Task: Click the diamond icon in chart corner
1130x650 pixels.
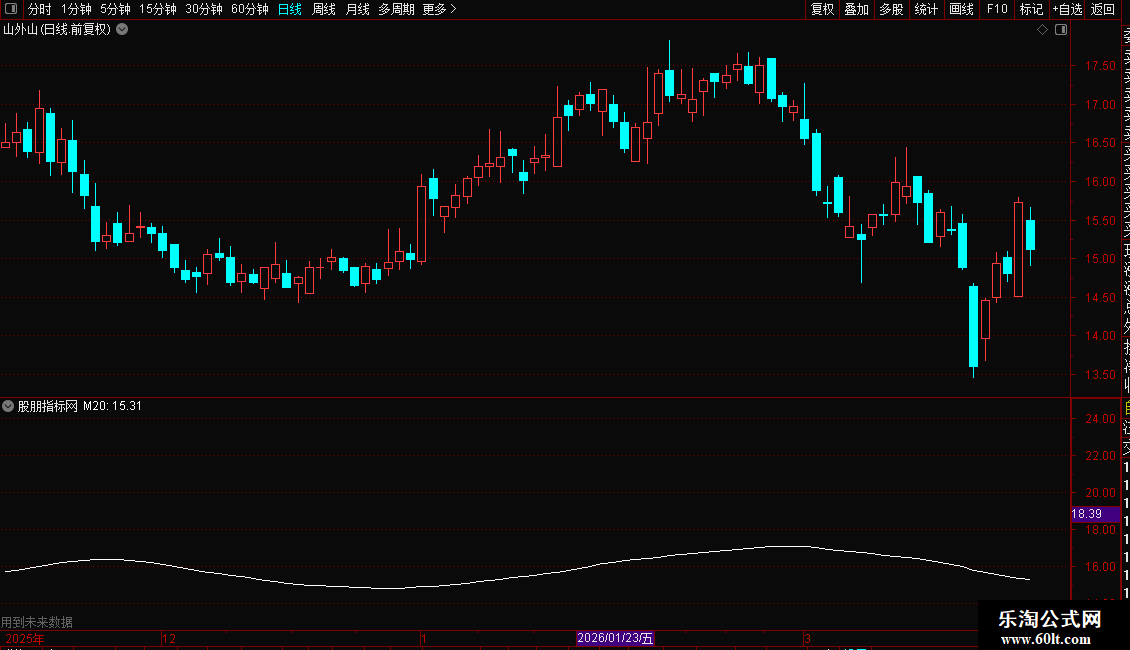Action: [1042, 30]
